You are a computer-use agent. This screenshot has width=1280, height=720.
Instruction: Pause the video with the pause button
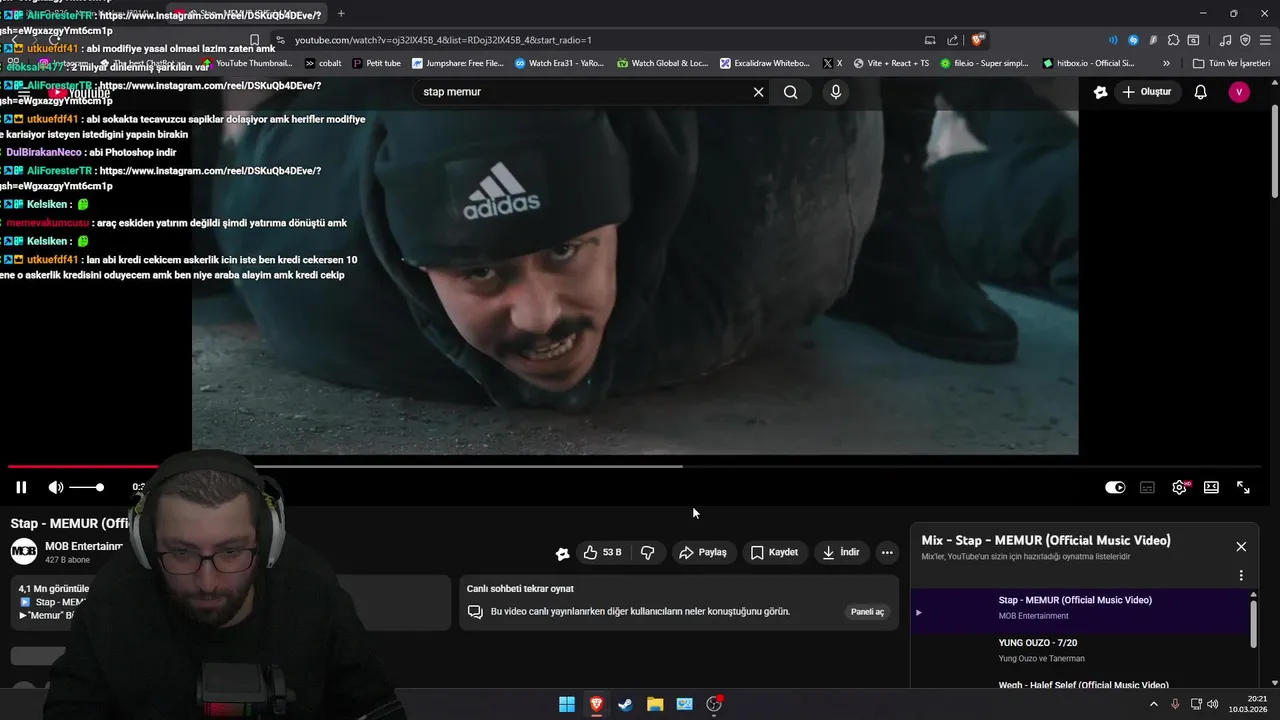pyautogui.click(x=21, y=487)
